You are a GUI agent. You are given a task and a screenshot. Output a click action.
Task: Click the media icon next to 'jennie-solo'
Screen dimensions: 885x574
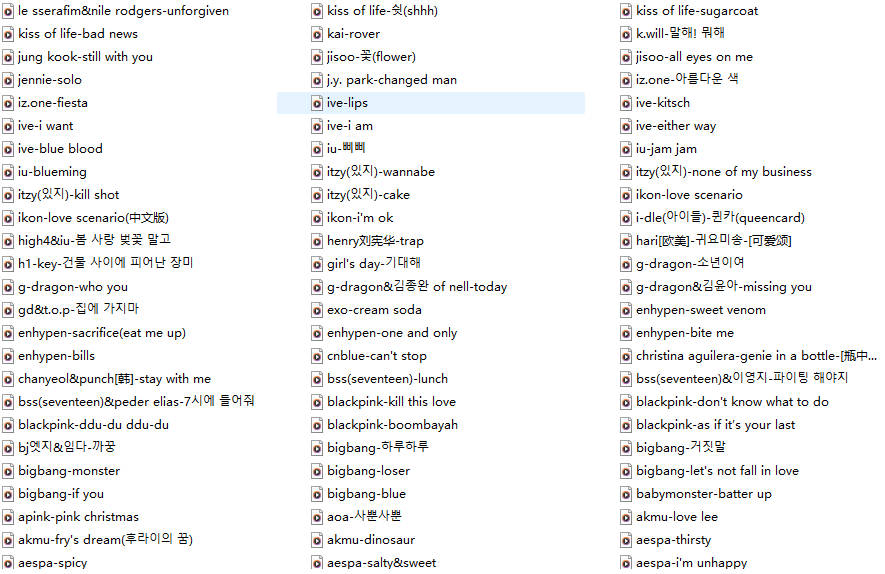pyautogui.click(x=8, y=80)
